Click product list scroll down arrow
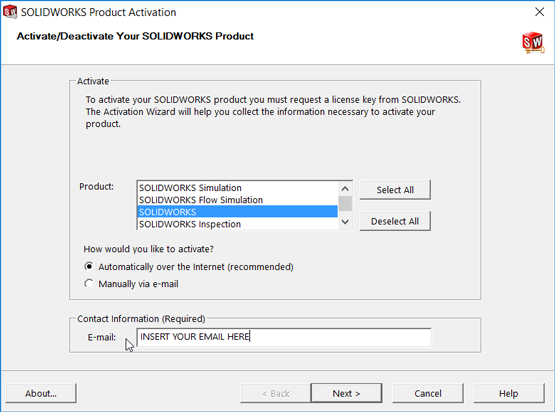555x412 pixels. 345,222
